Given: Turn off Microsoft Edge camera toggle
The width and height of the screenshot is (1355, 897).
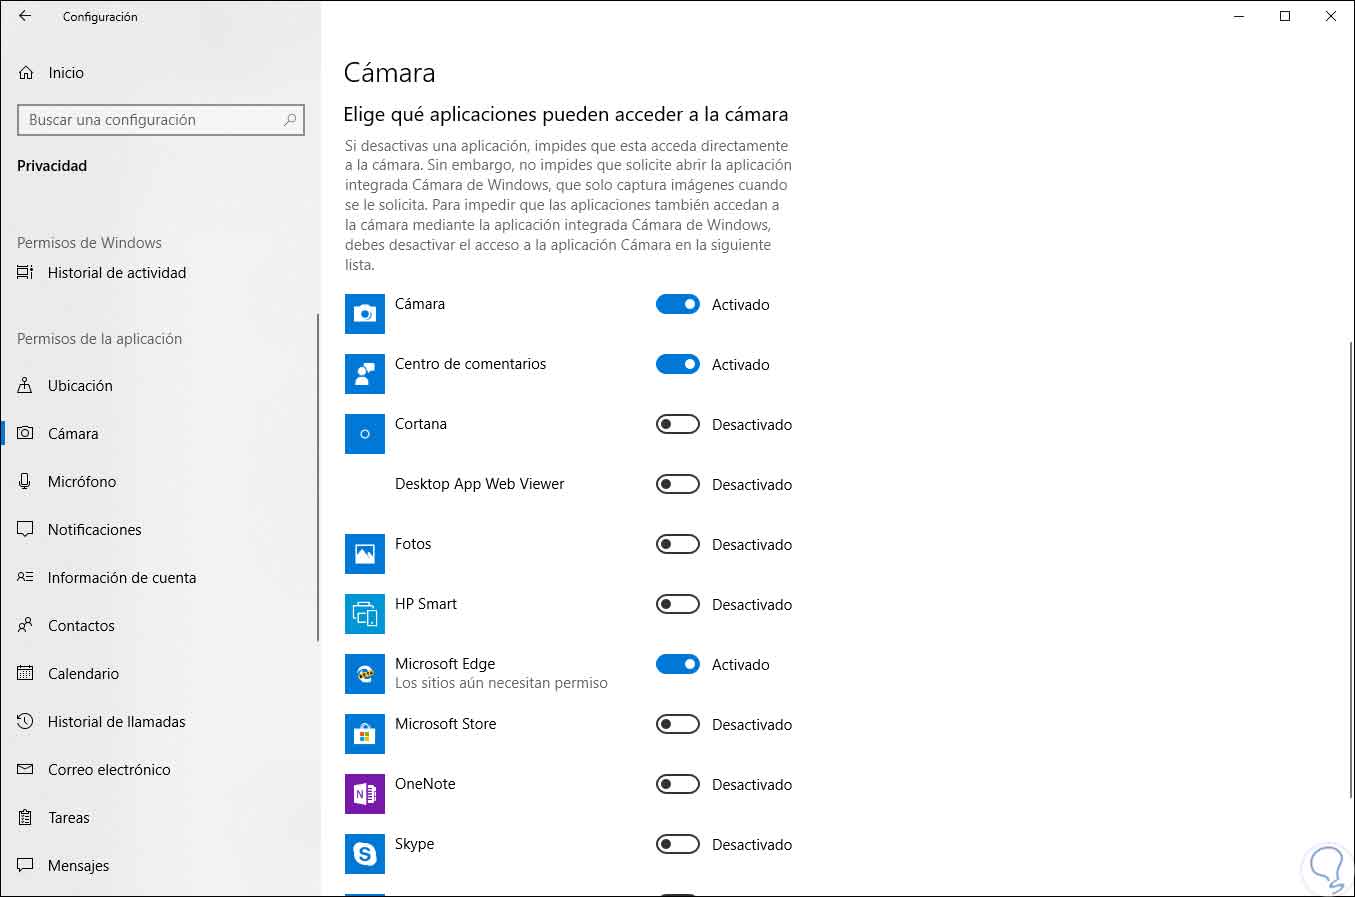Looking at the screenshot, I should tap(677, 665).
